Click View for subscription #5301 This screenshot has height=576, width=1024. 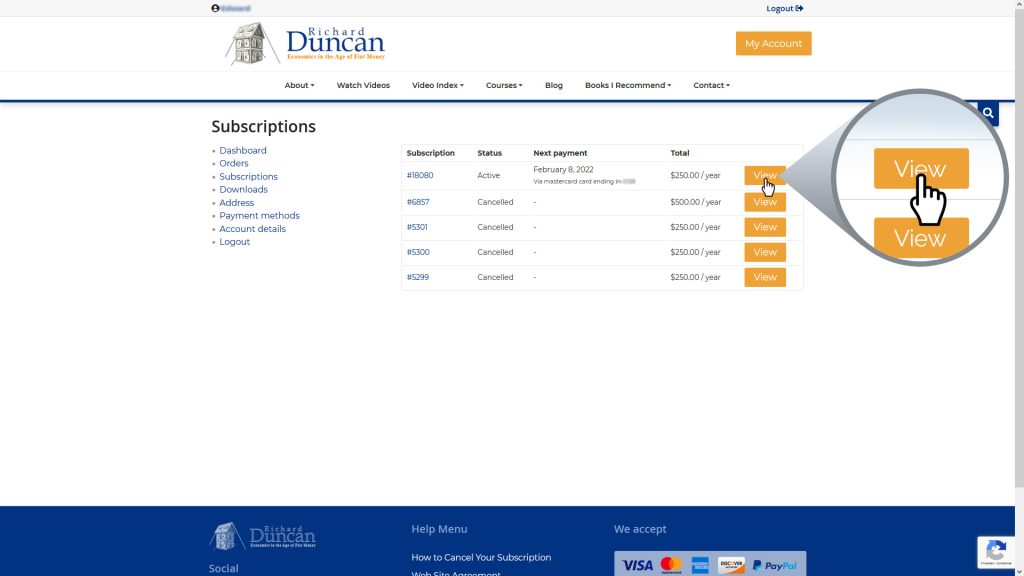coord(765,227)
